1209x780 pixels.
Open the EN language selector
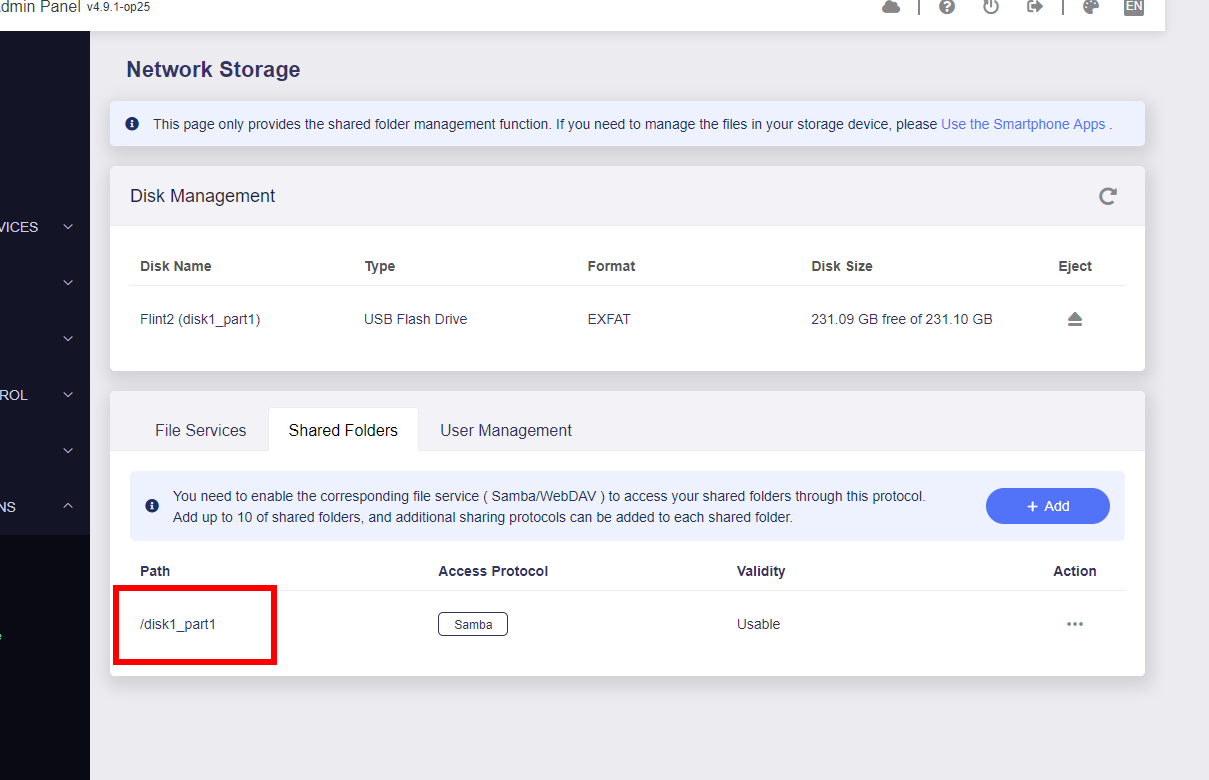click(x=1133, y=7)
